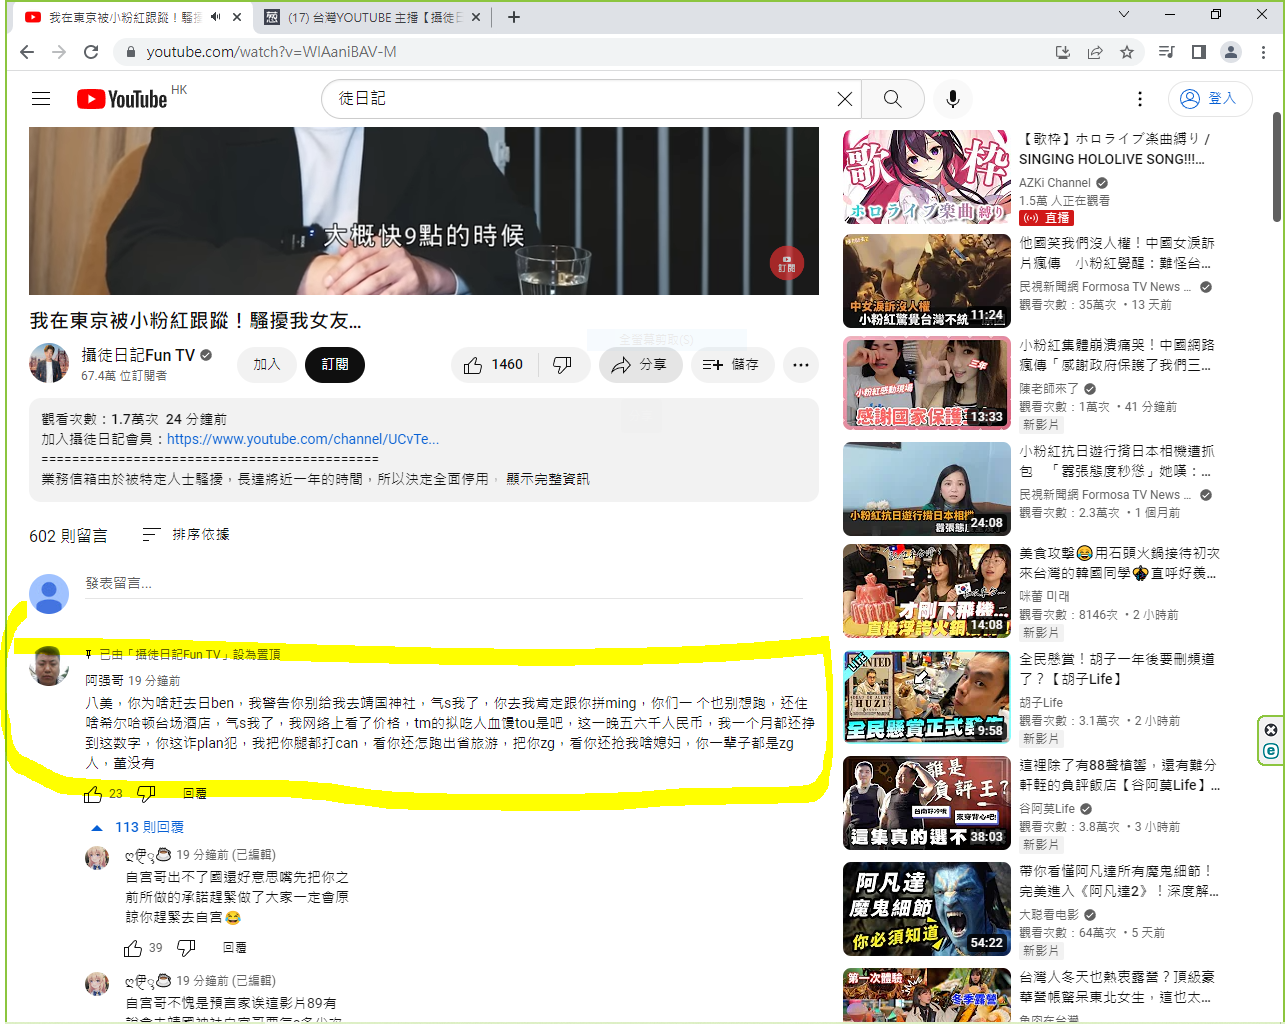Go forward with the browser forward arrow

59,52
